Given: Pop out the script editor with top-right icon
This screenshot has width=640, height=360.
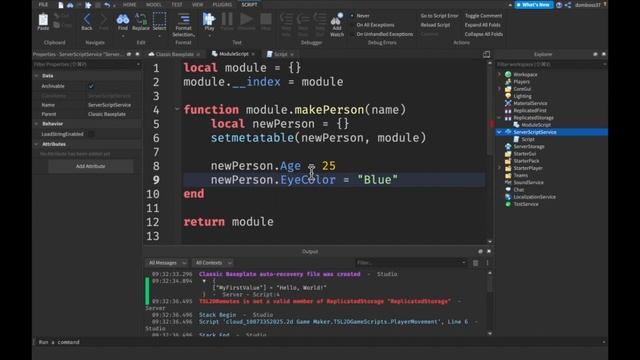Looking at the screenshot, I should 486,54.
